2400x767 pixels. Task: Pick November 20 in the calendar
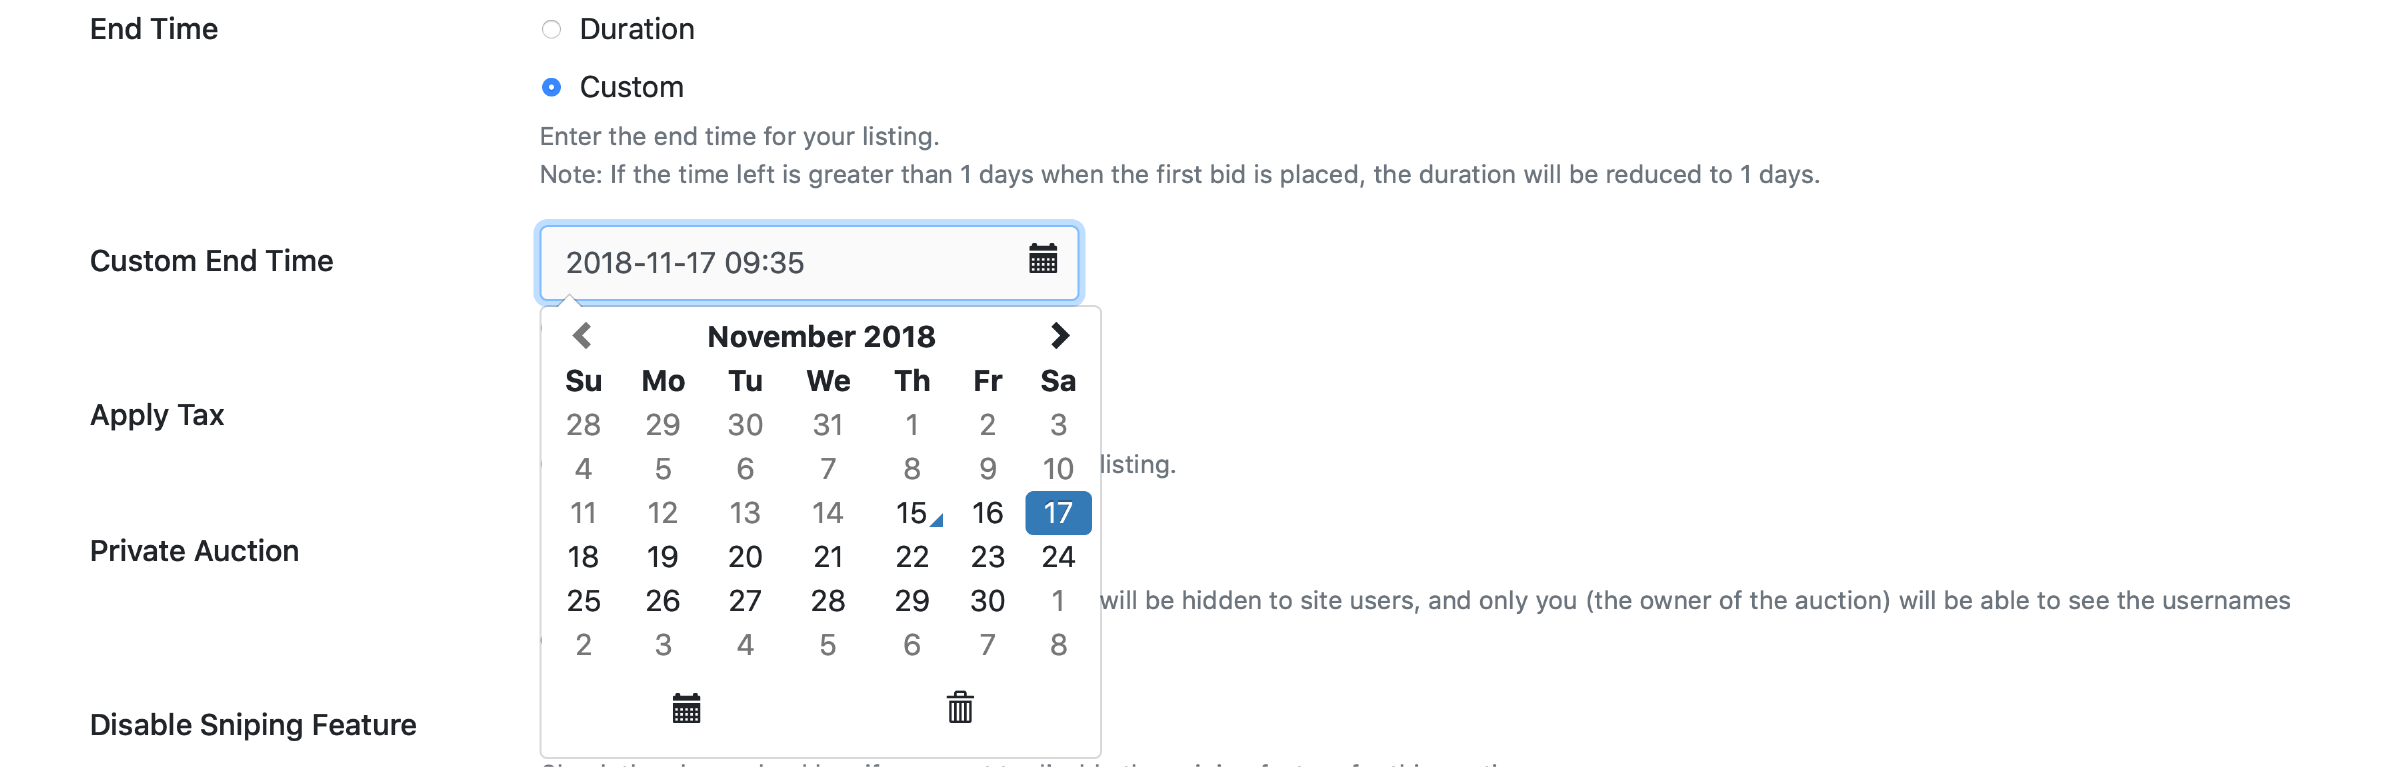tap(745, 557)
